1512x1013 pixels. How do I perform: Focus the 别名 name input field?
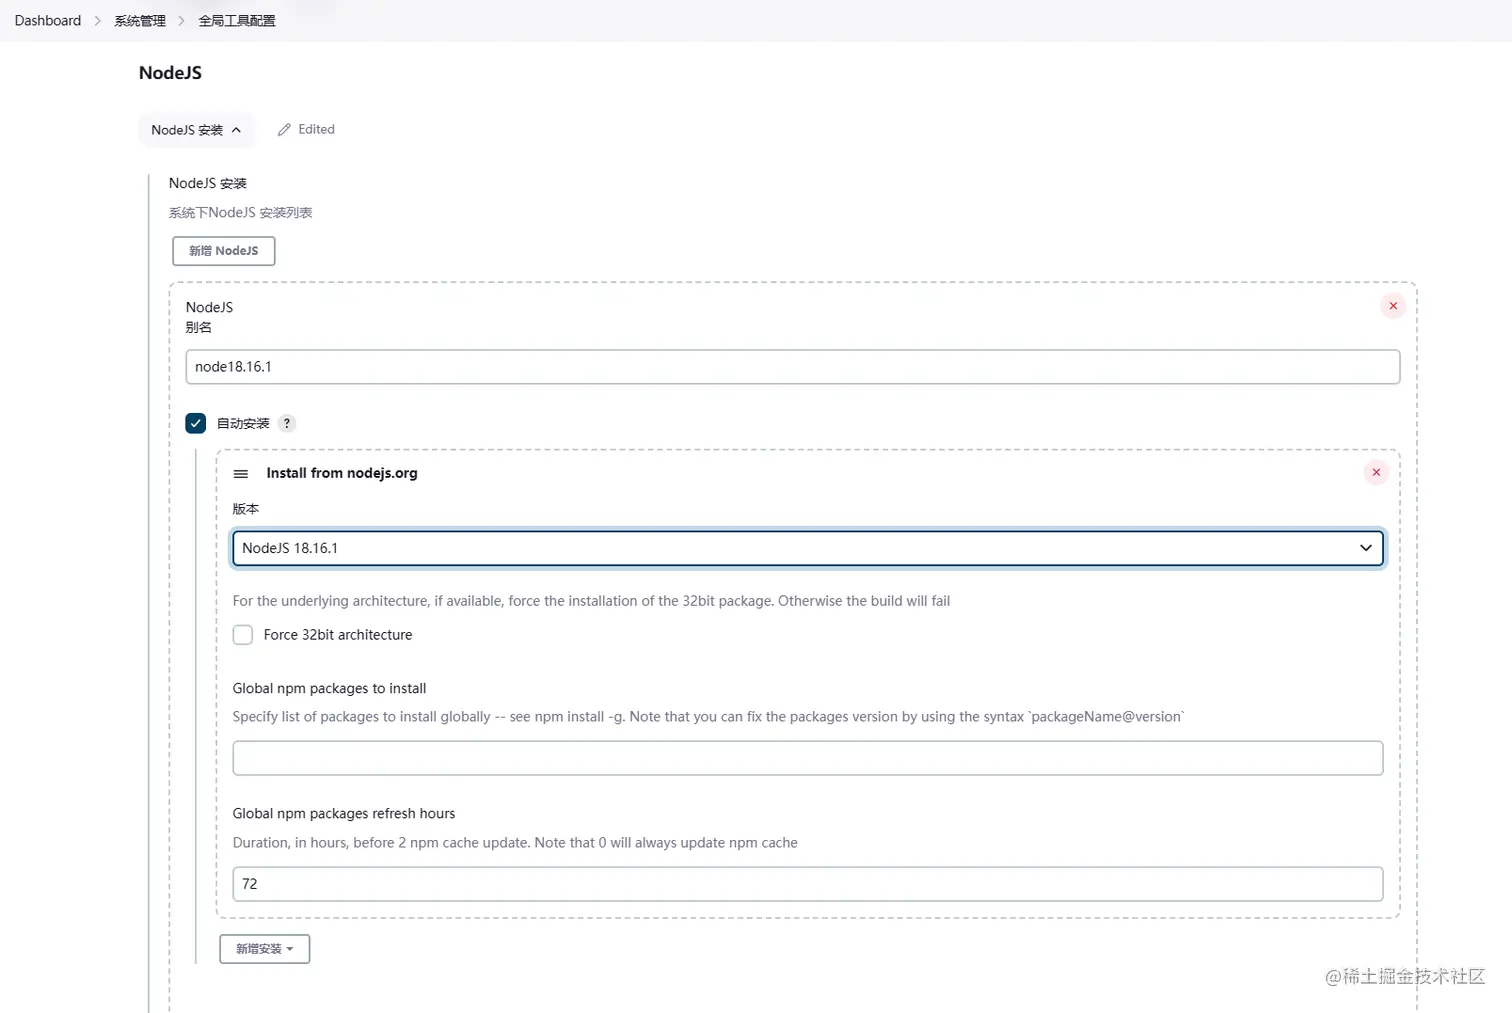792,367
